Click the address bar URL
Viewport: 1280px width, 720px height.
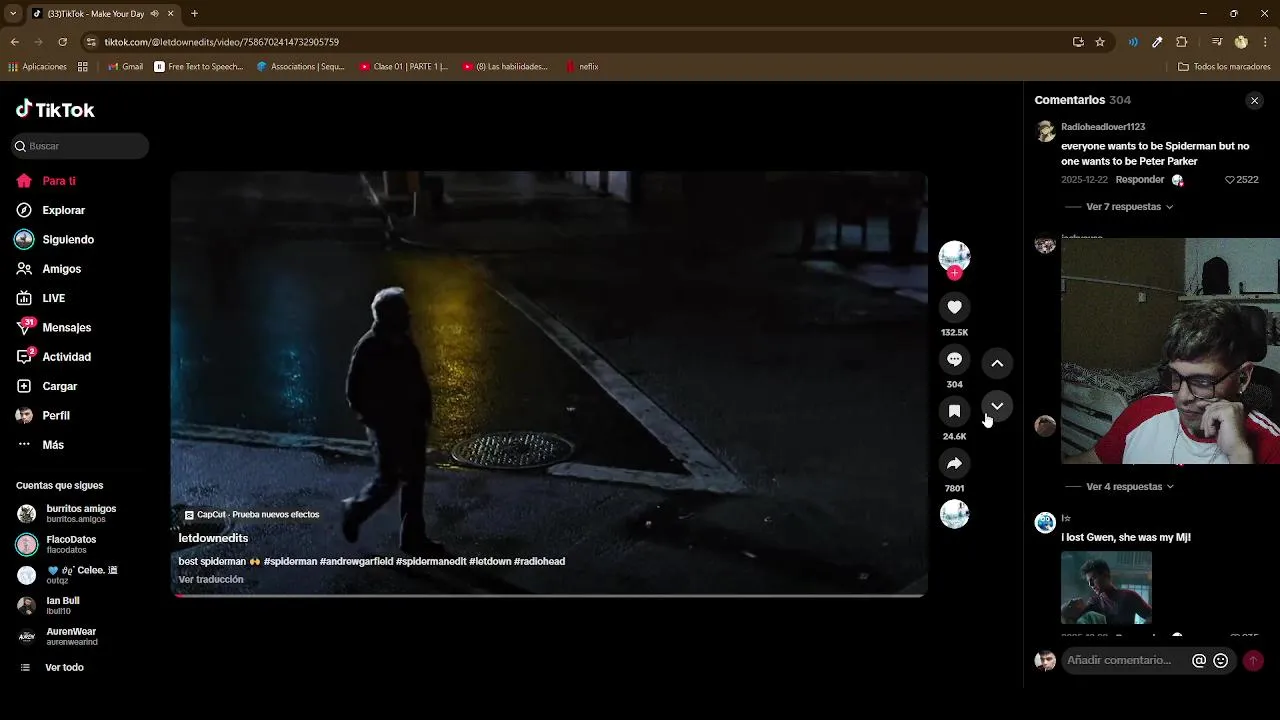click(222, 42)
